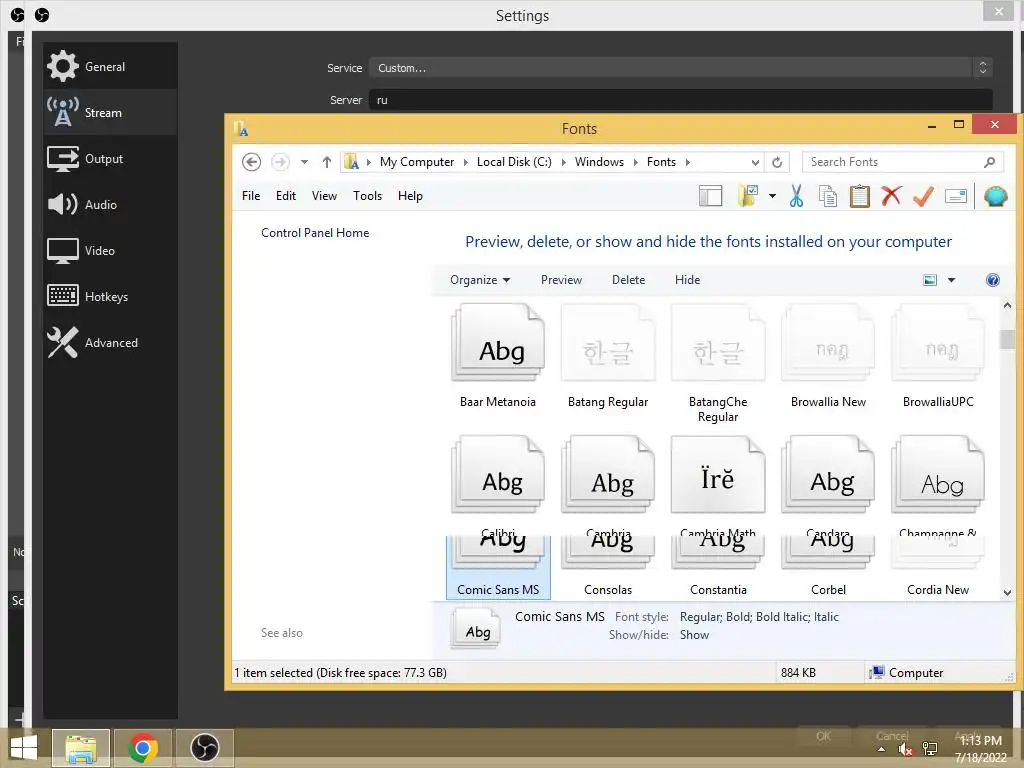Click the Back arrow in Fonts window

(251, 162)
